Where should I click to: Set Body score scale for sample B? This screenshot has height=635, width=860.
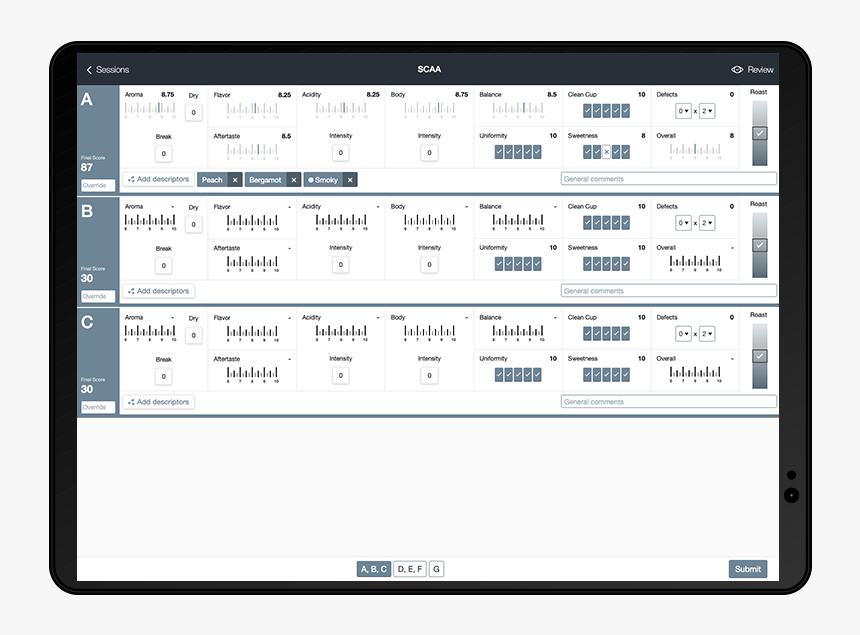429,222
